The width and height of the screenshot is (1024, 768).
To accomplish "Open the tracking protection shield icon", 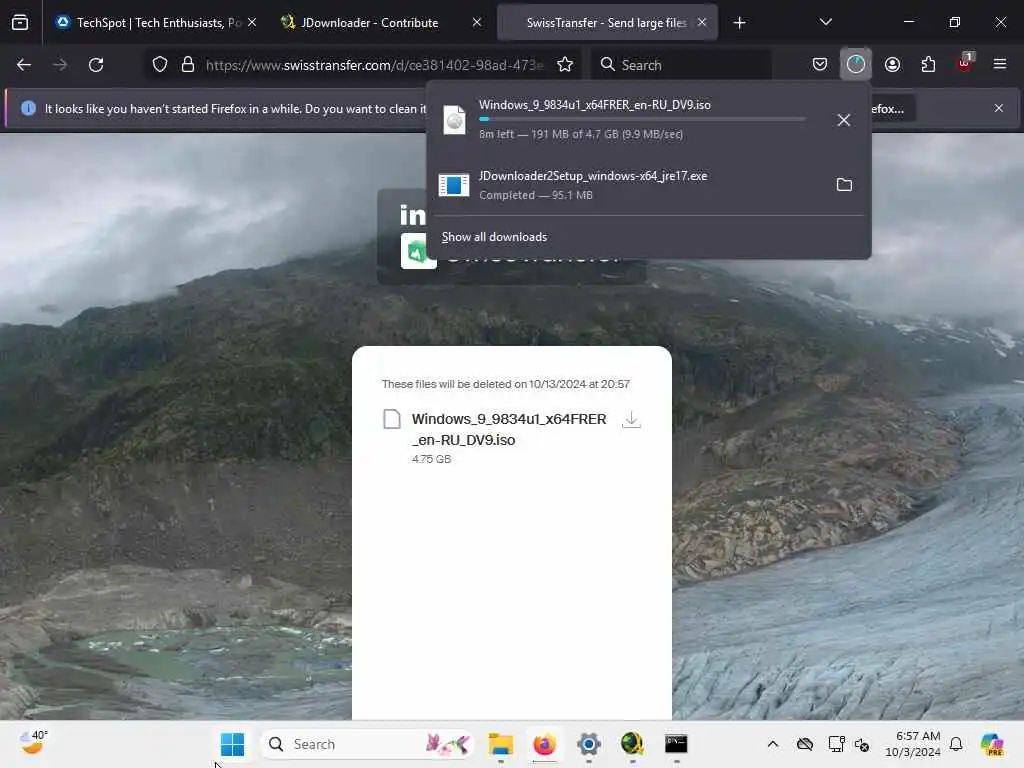I will click(x=160, y=65).
